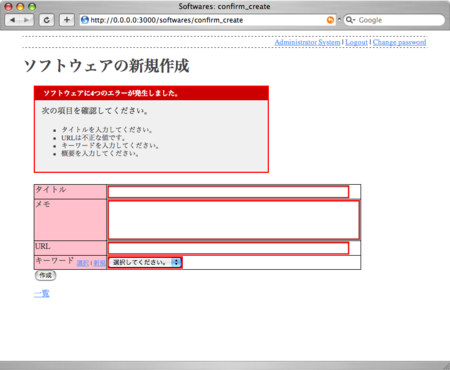
Task: Submit the form with the 作成 button
Action: 46,275
